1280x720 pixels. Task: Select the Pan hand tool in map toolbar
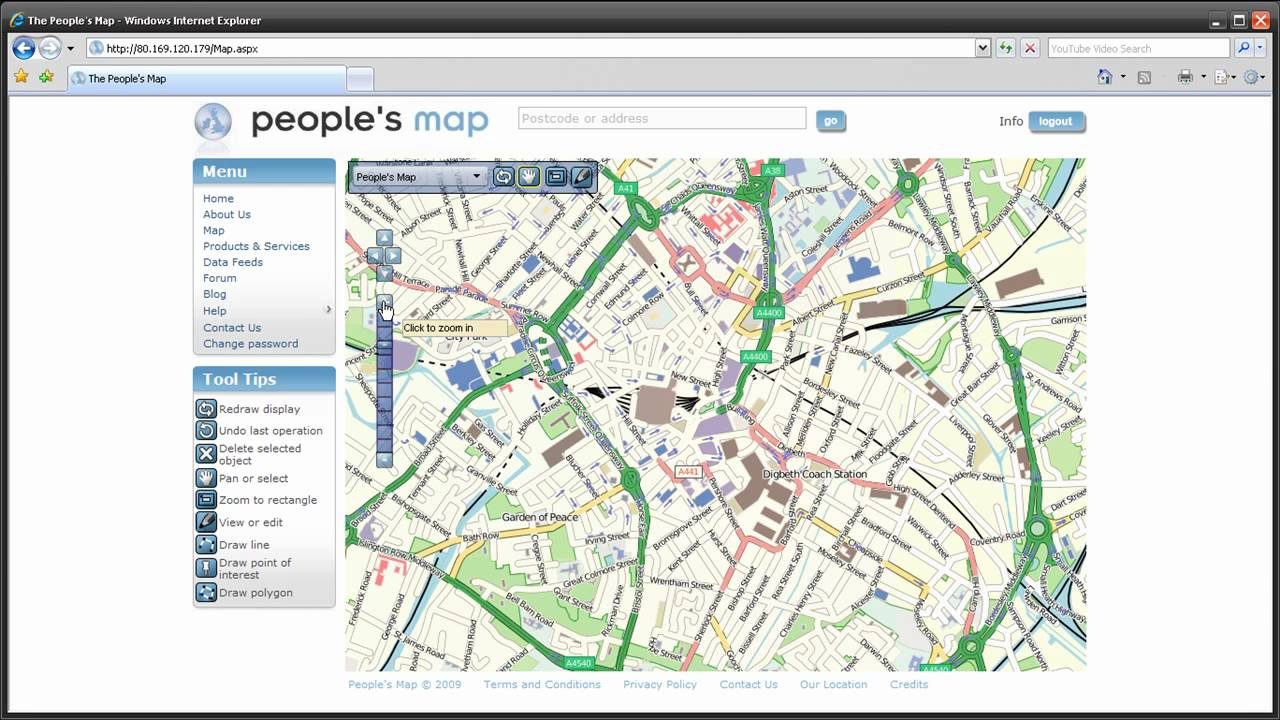[x=529, y=177]
